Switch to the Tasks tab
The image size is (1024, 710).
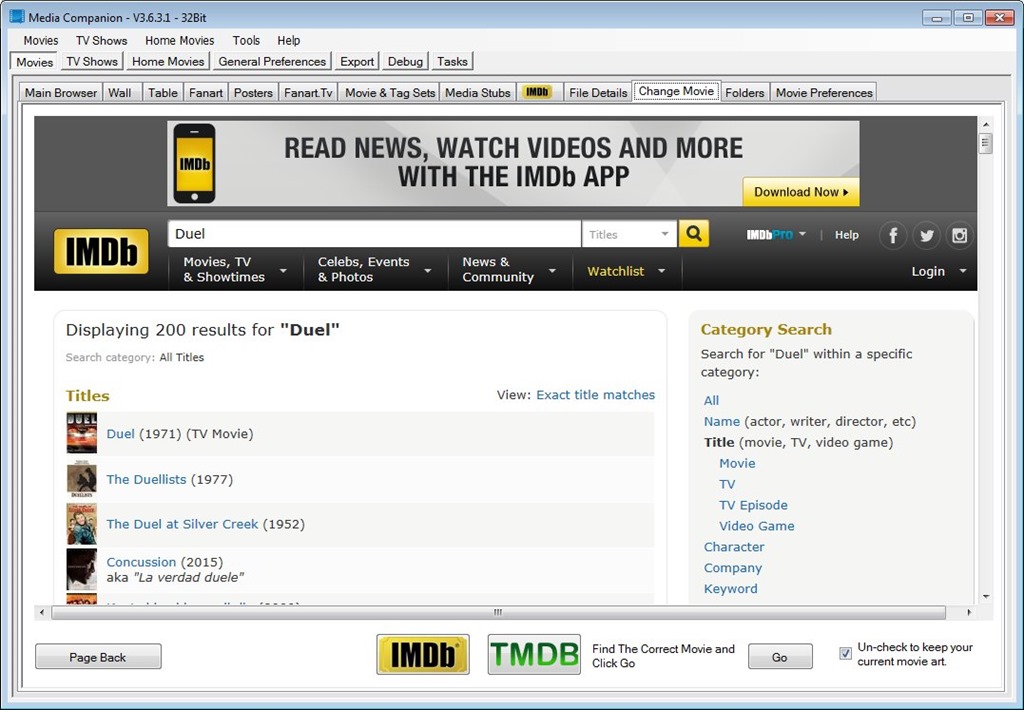coord(452,61)
